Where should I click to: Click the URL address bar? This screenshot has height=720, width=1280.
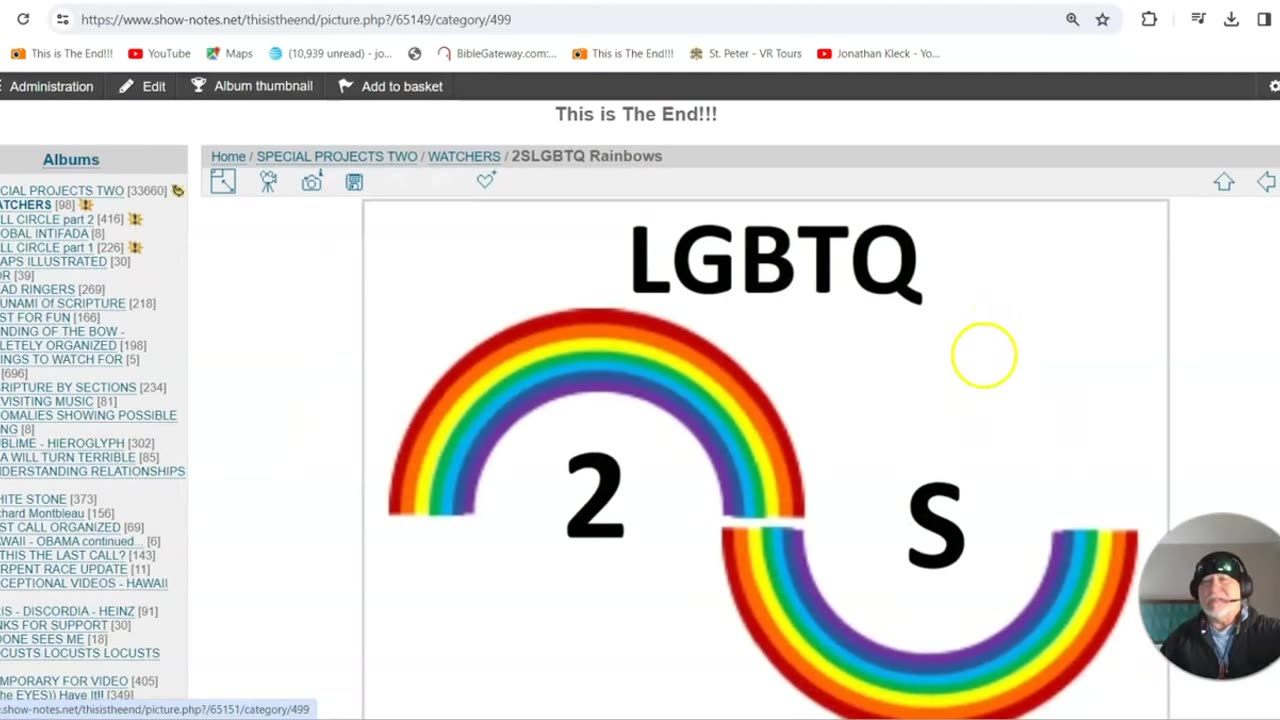pyautogui.click(x=560, y=19)
